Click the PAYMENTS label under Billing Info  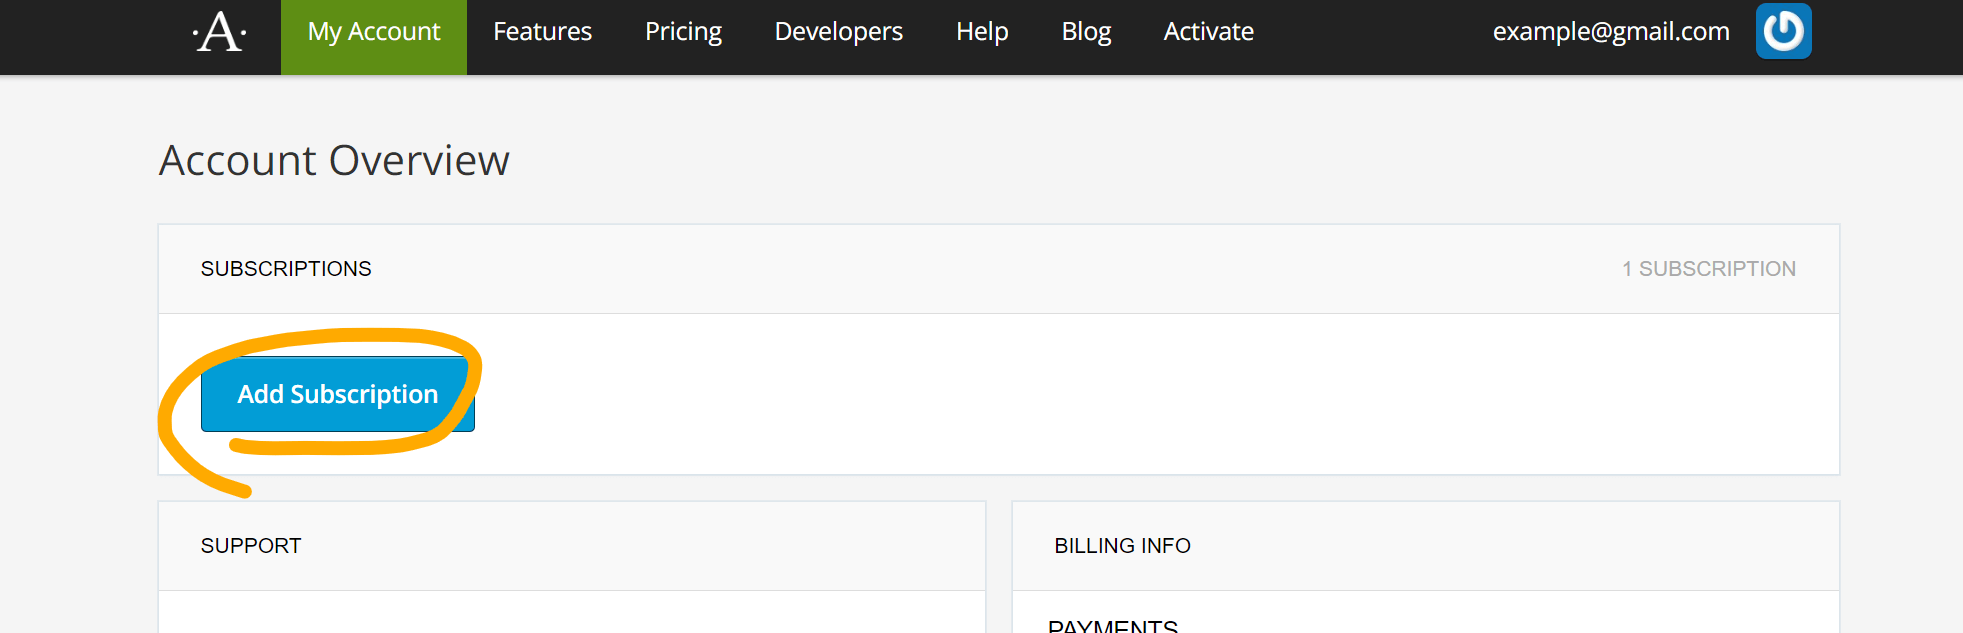[1112, 625]
